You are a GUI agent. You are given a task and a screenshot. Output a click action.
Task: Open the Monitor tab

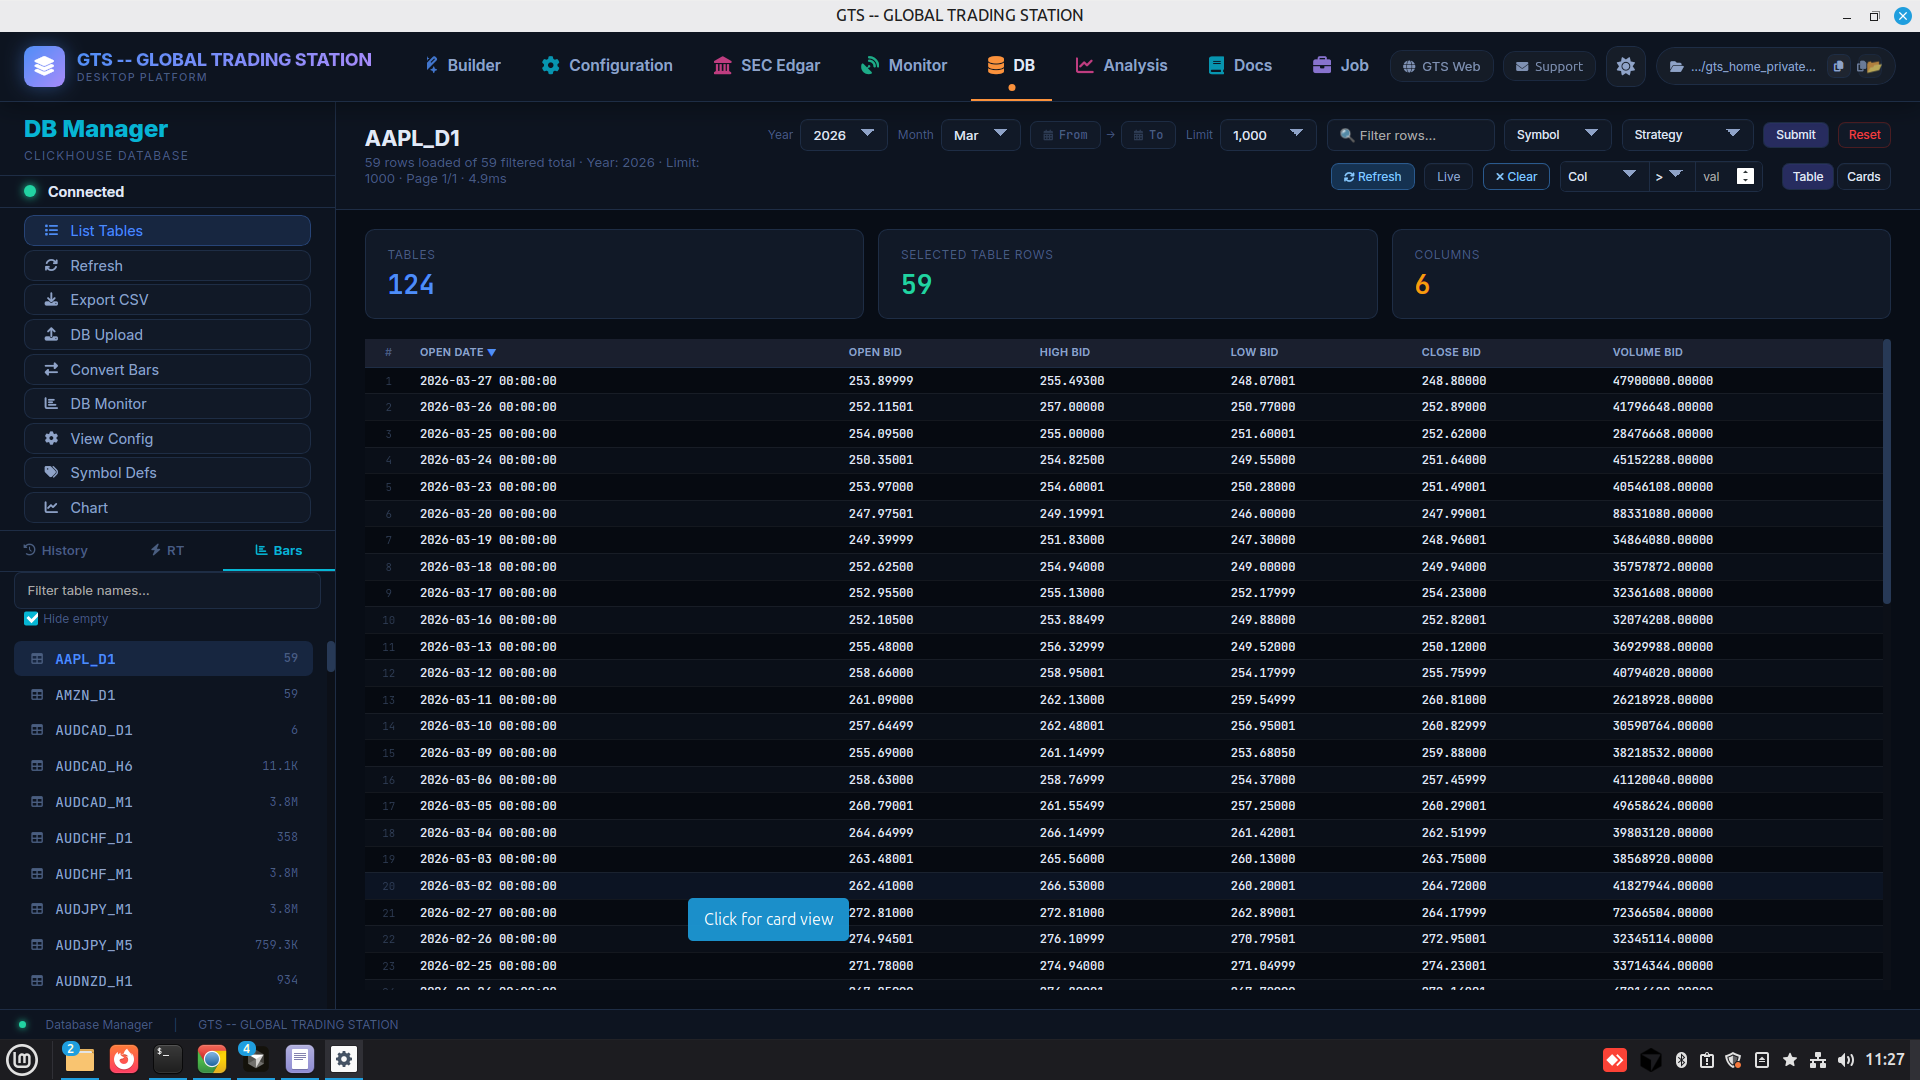tap(904, 66)
